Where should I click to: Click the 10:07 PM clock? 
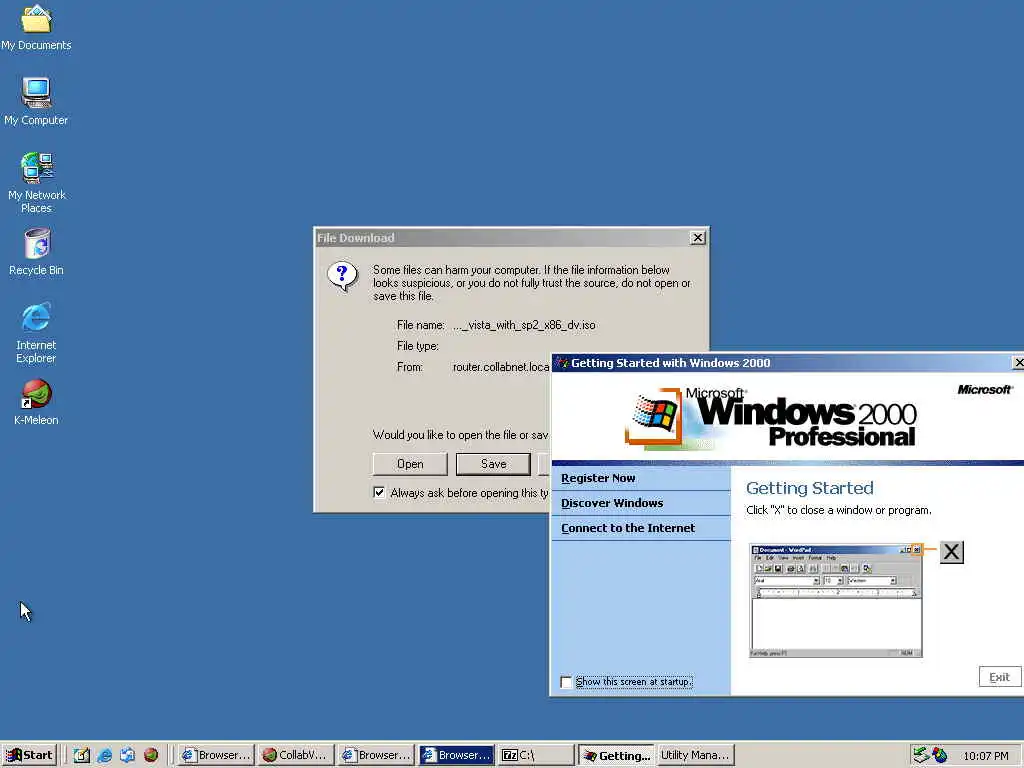tap(985, 756)
